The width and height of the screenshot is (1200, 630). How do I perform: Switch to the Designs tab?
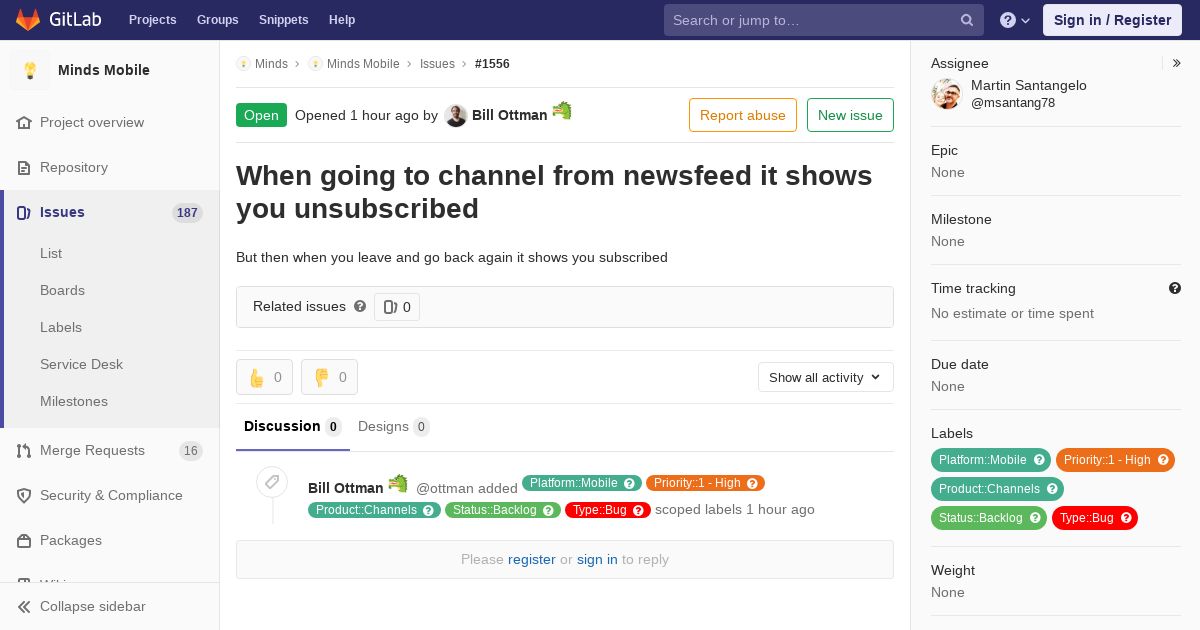[x=394, y=427]
